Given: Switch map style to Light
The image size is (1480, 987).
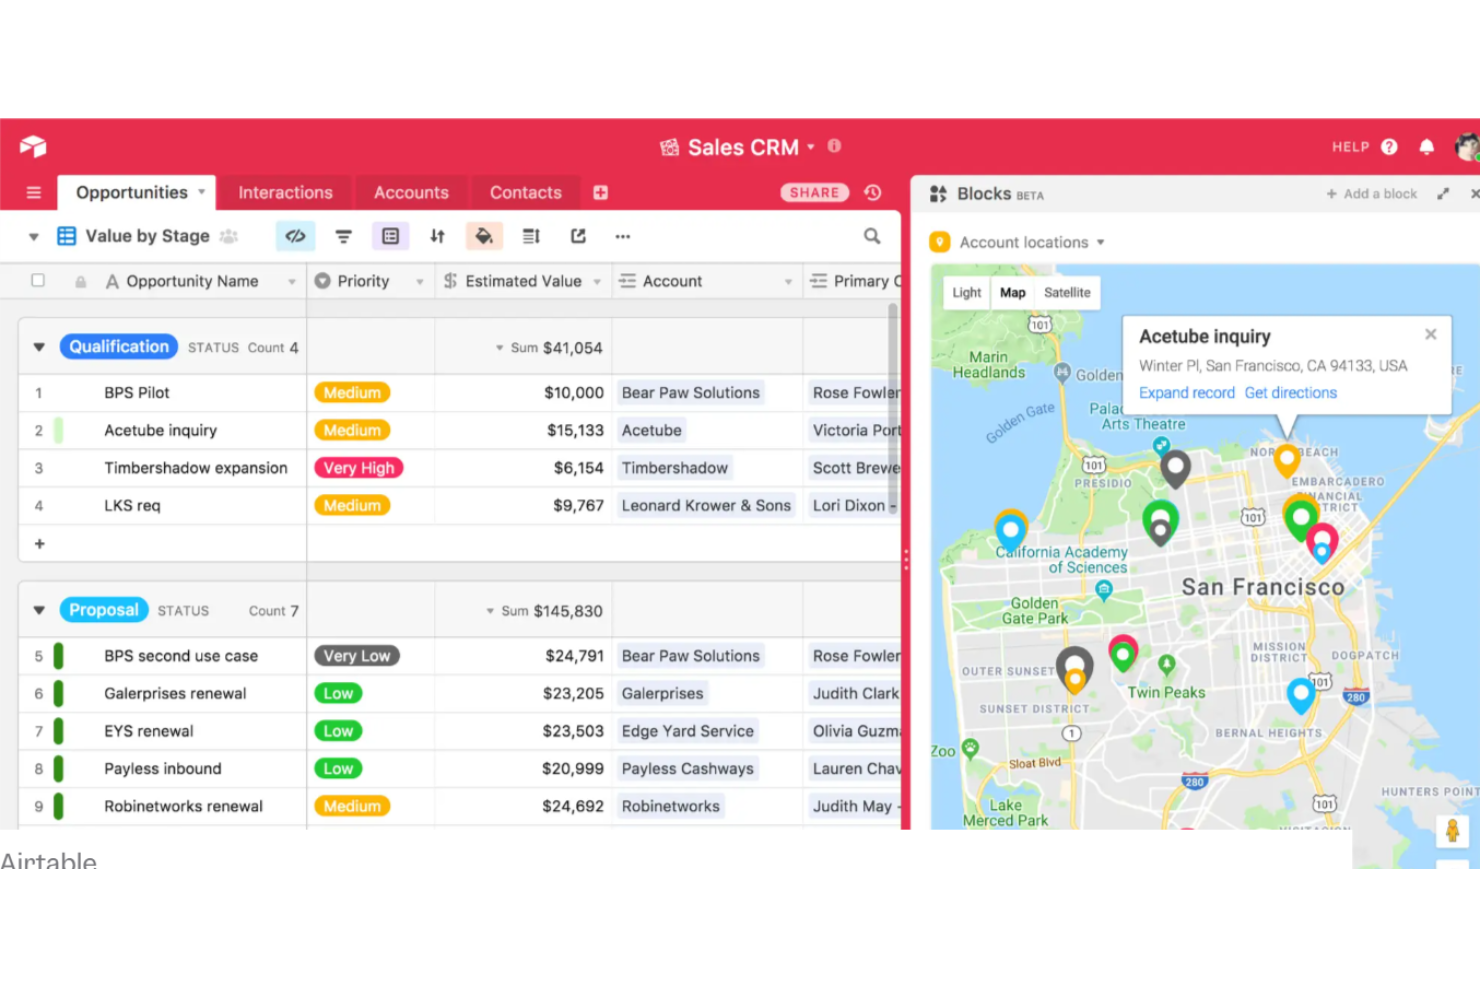Looking at the screenshot, I should tap(967, 293).
